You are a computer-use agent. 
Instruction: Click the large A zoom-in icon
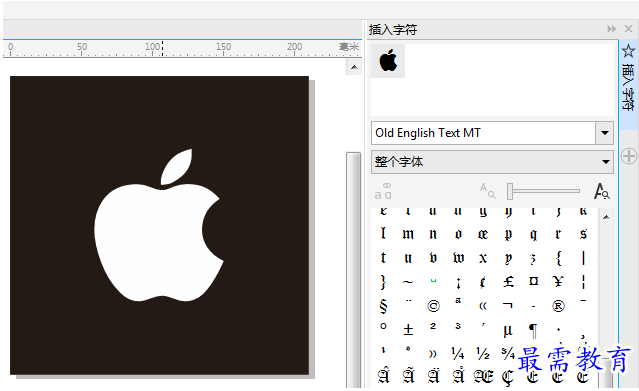click(x=602, y=191)
